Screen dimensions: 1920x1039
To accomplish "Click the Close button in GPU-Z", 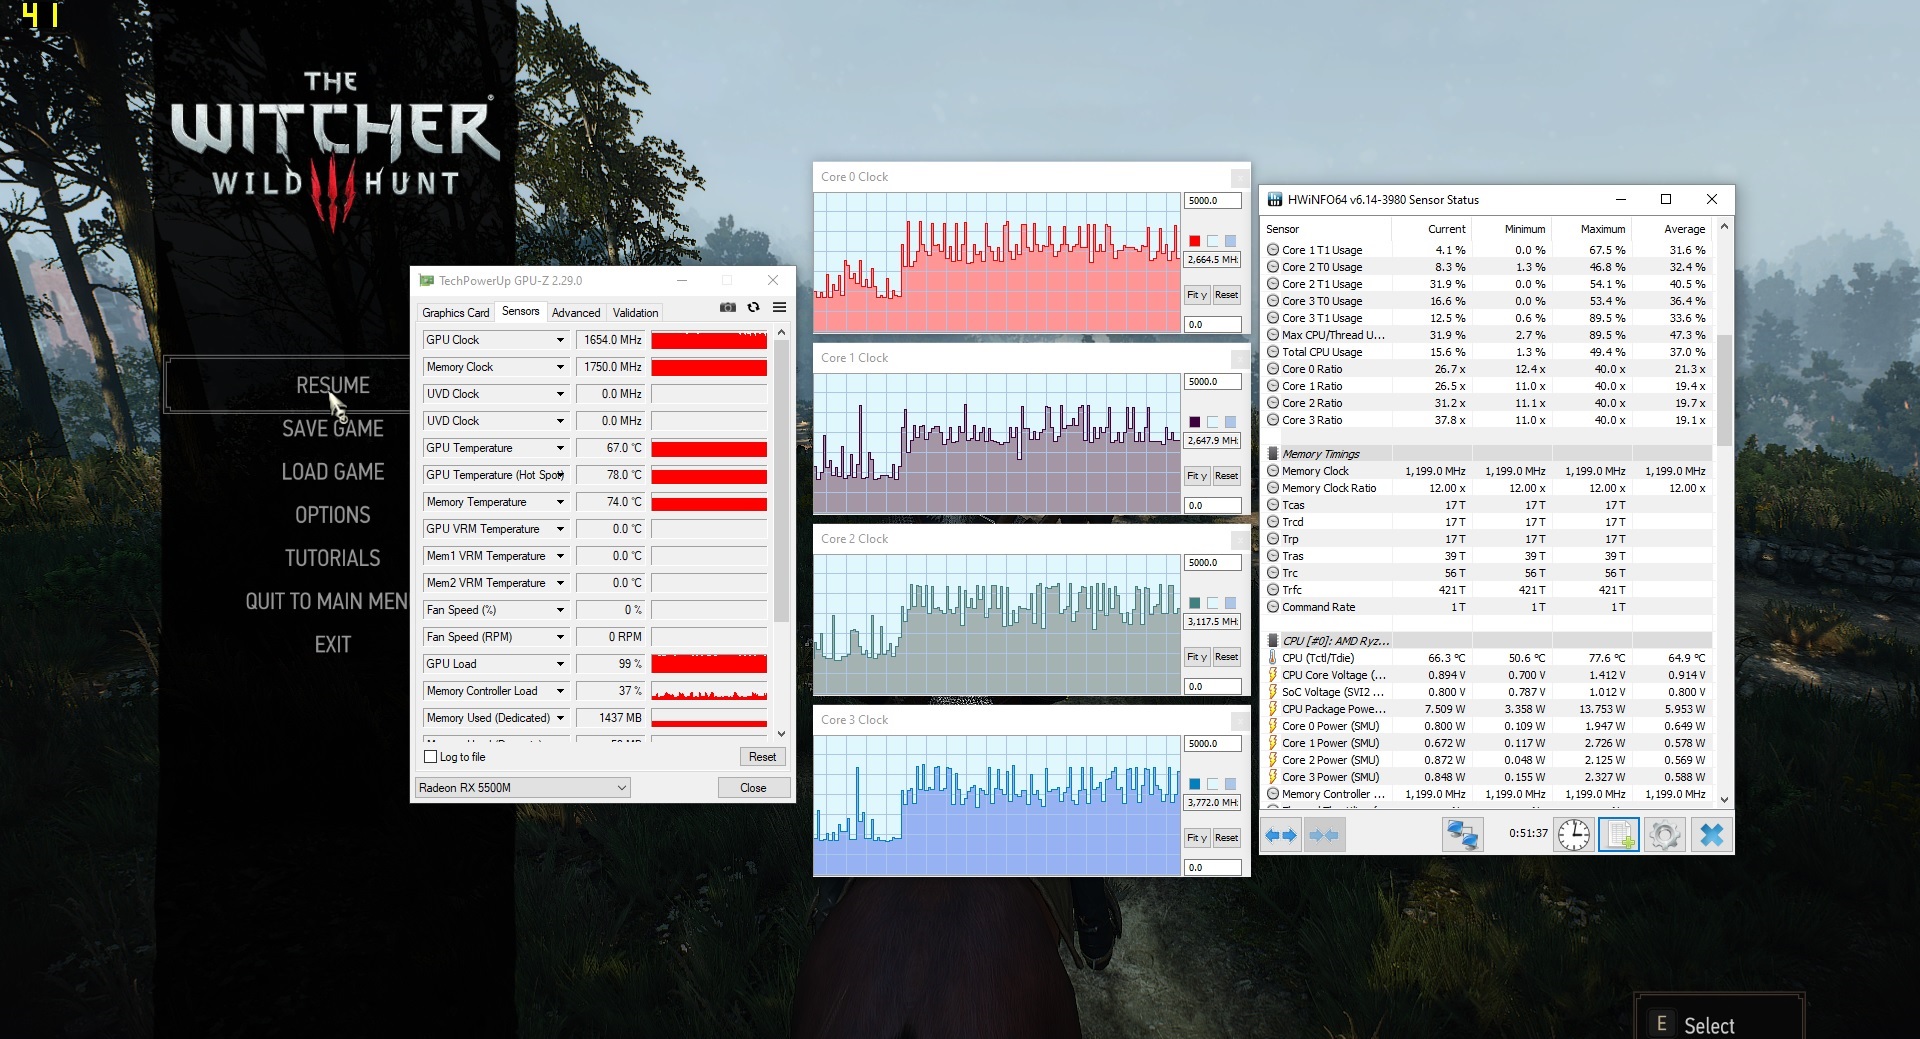I will [x=753, y=788].
